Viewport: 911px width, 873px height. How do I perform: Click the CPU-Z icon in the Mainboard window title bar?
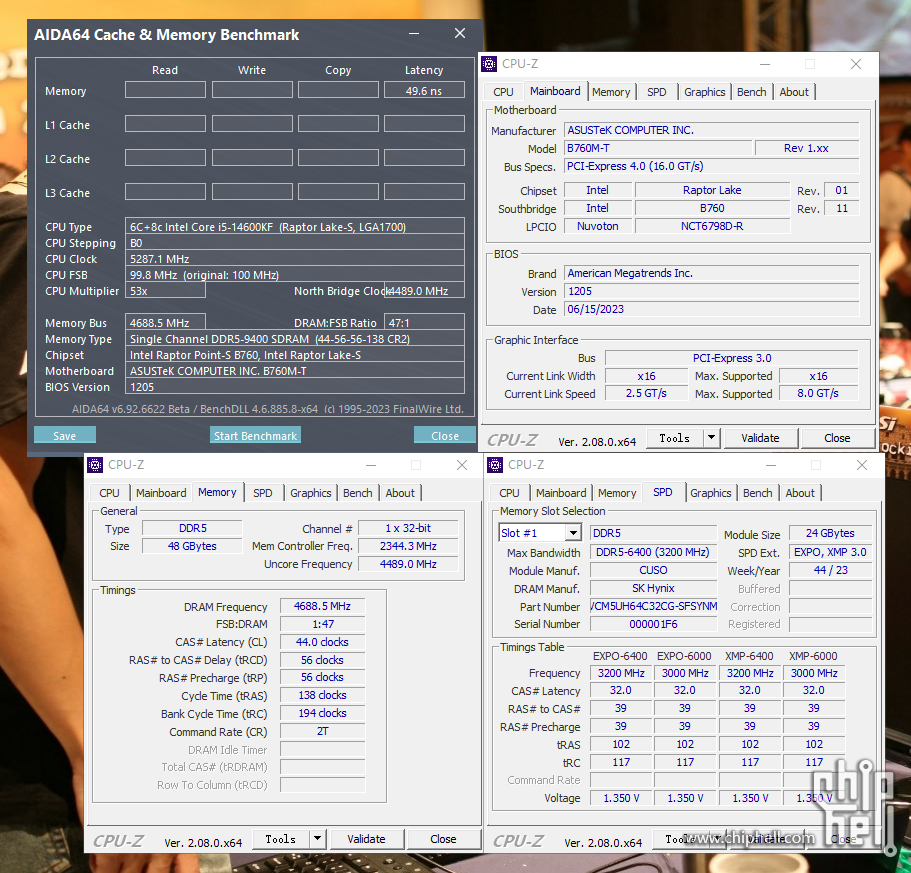coord(489,64)
